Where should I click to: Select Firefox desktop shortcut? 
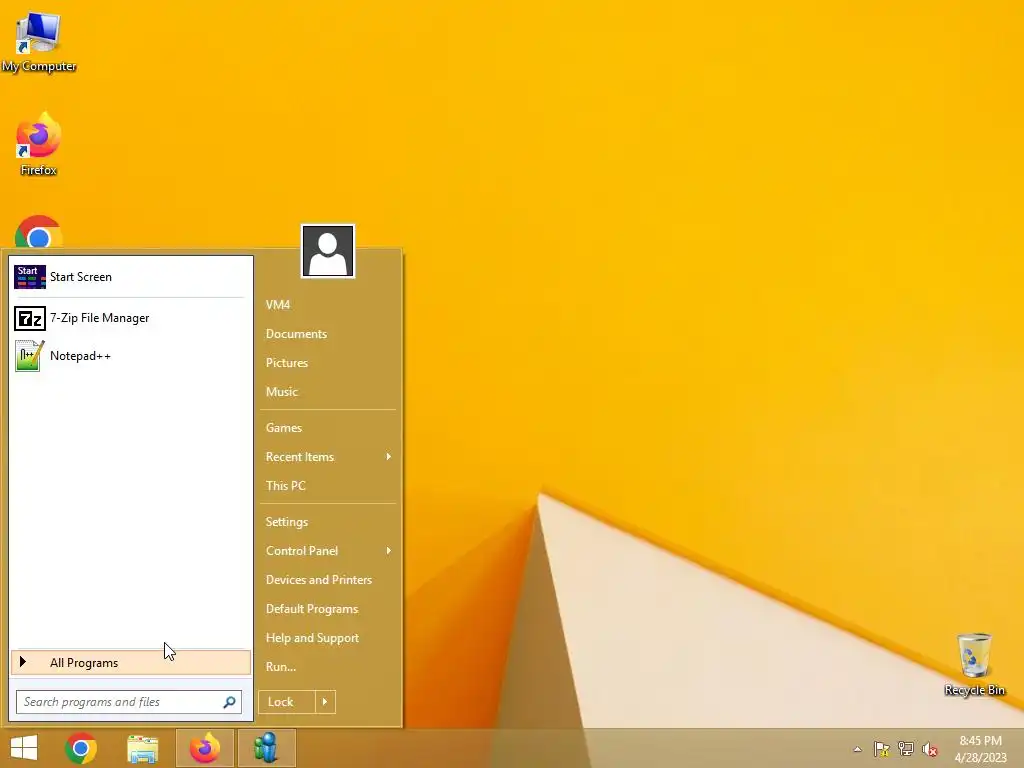pyautogui.click(x=39, y=144)
